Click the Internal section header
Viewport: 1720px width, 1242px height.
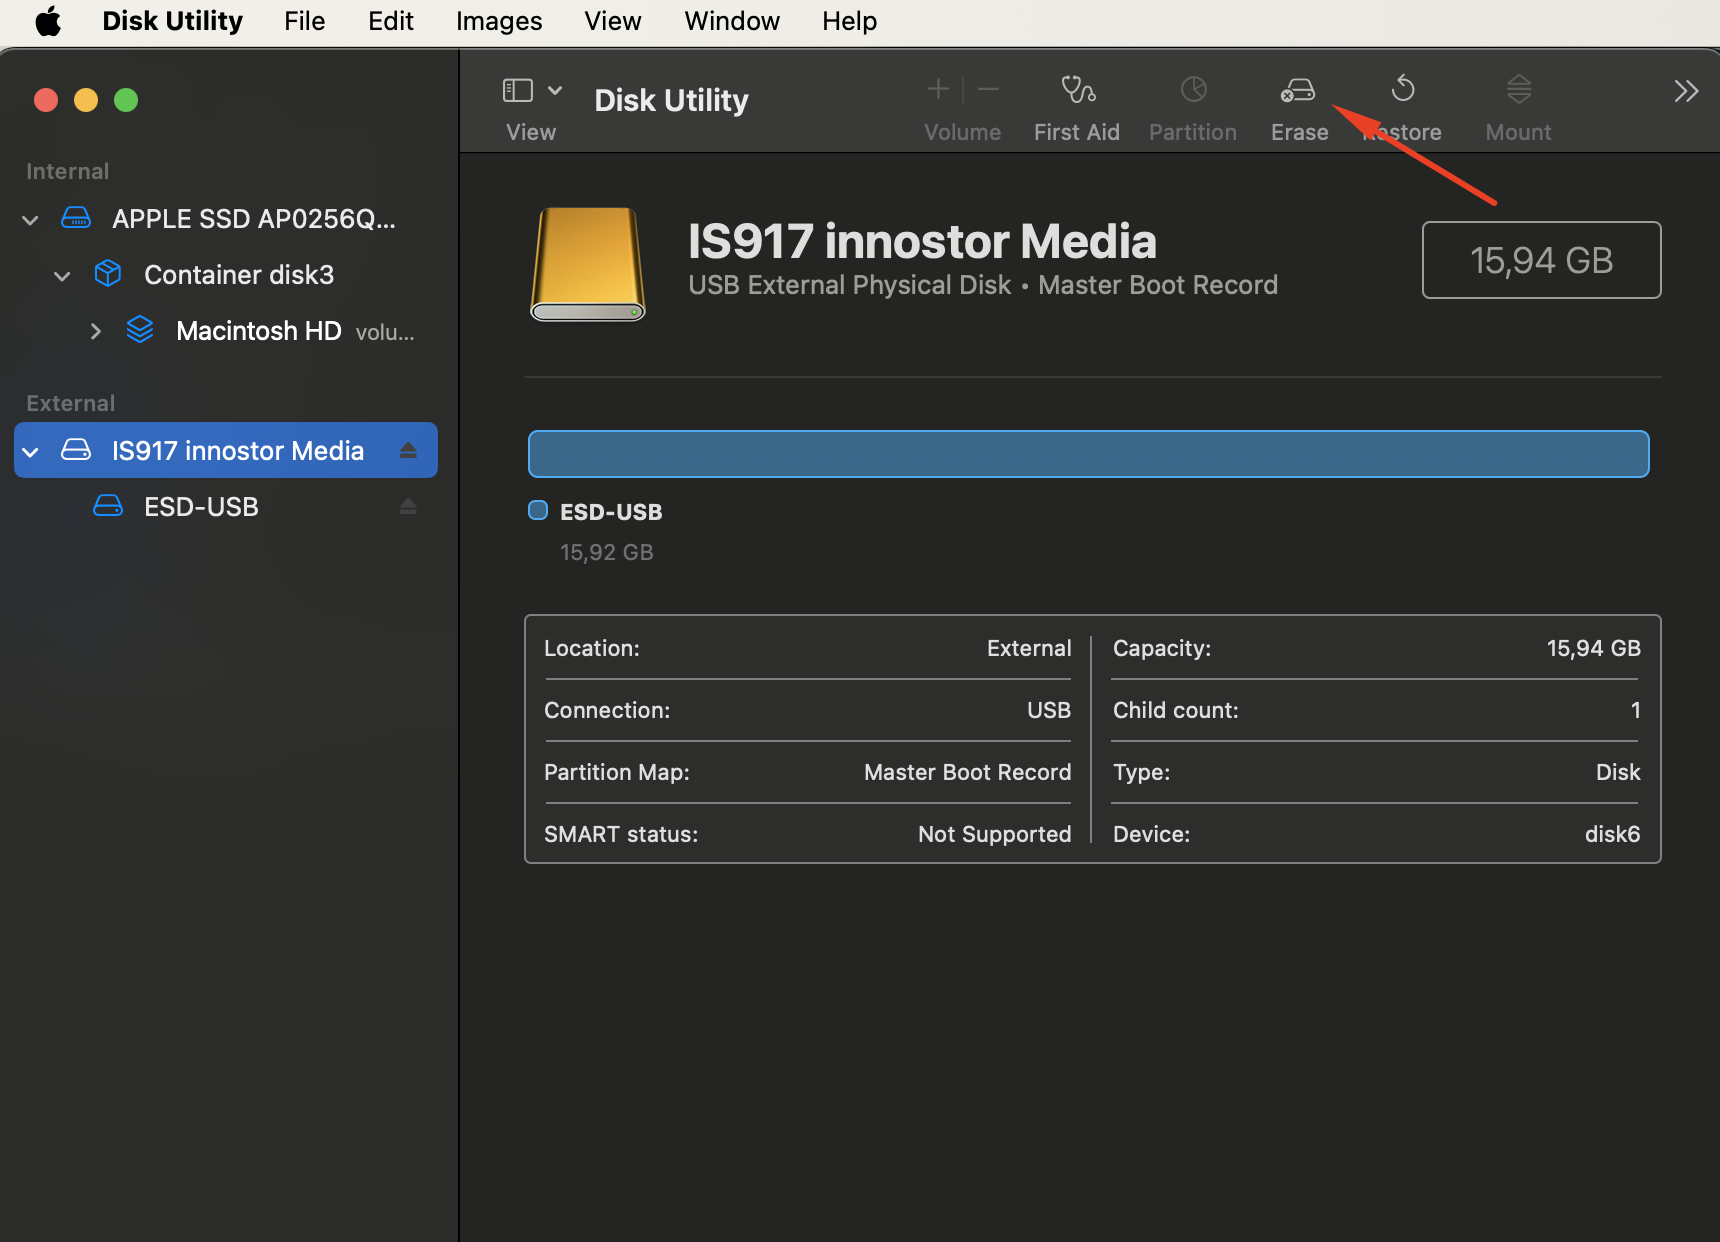(x=67, y=171)
